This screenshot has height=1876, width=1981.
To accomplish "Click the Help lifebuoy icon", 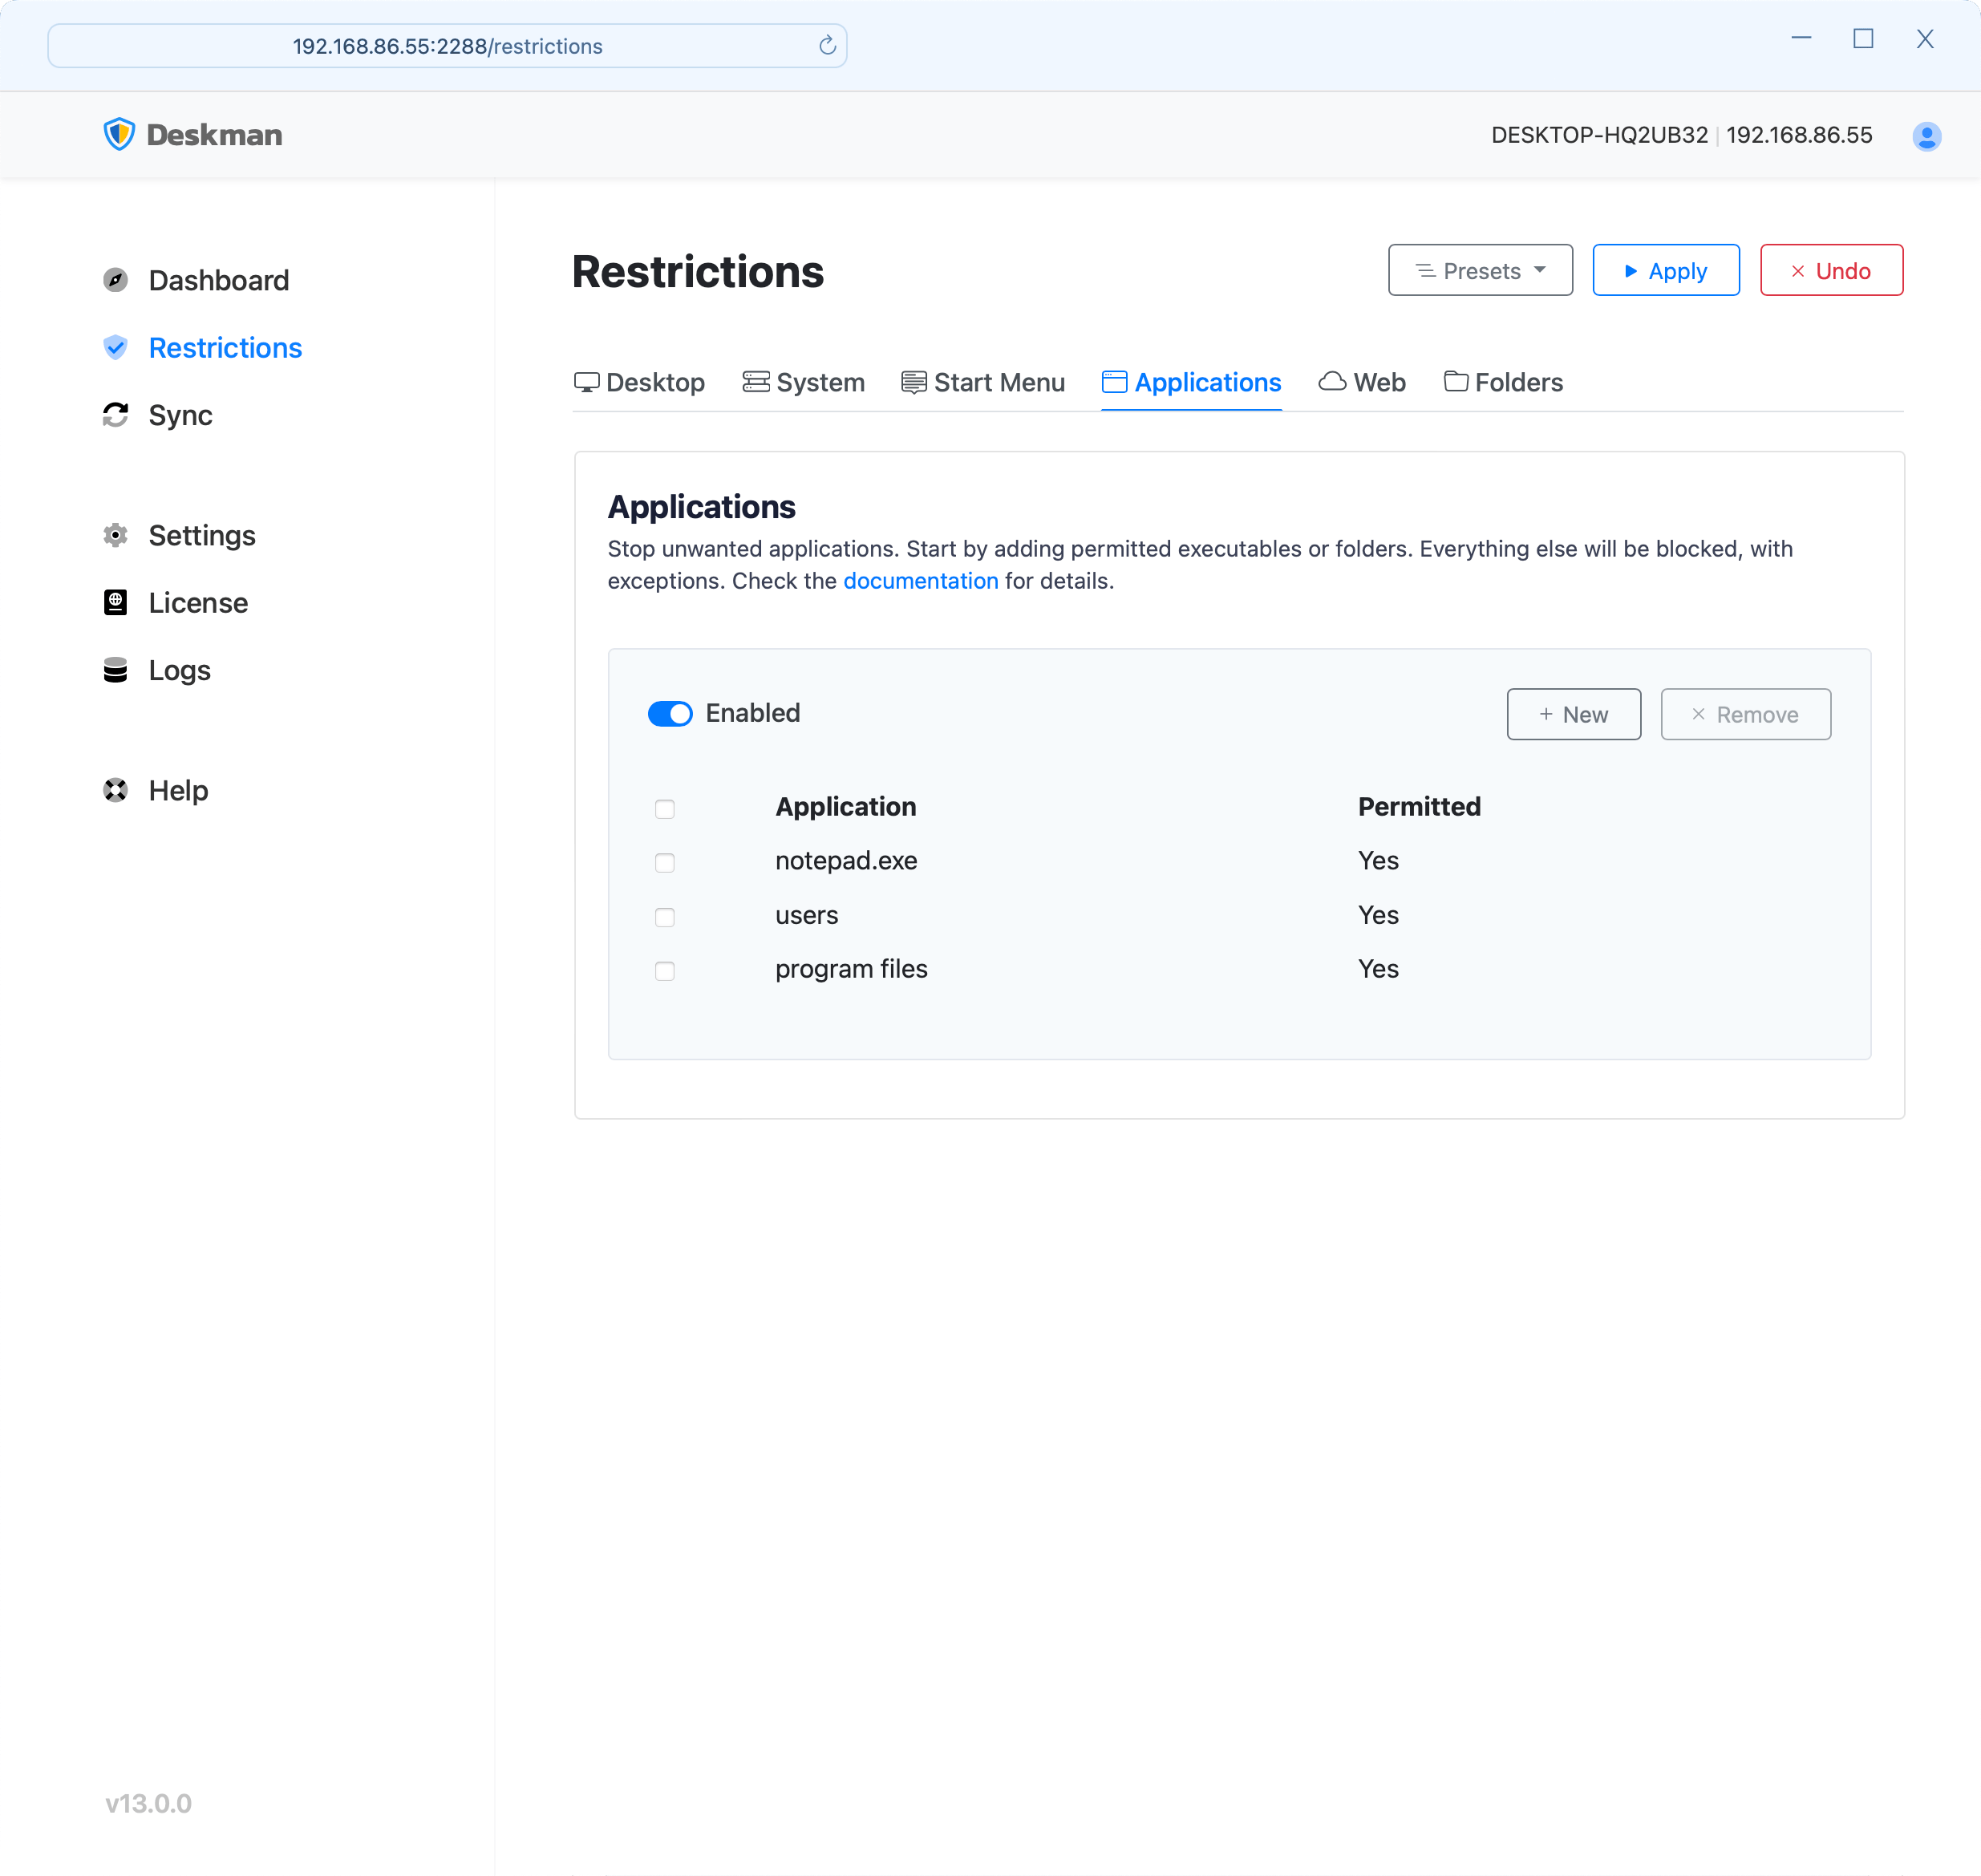I will (116, 790).
